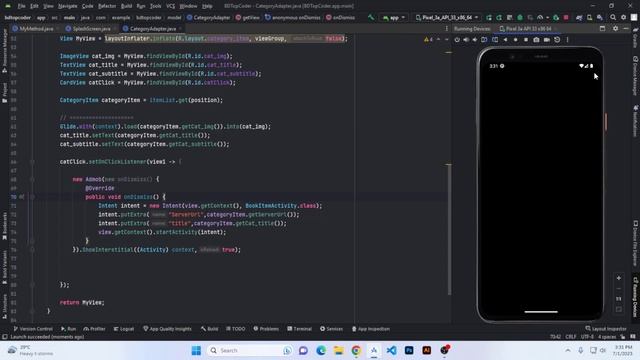
Task: Open the app run configuration dropdown
Action: pyautogui.click(x=393, y=18)
